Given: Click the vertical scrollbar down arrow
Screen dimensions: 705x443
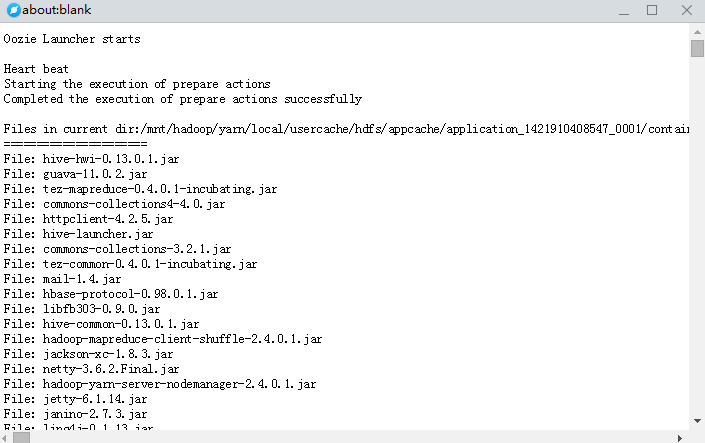Looking at the screenshot, I should 697,421.
